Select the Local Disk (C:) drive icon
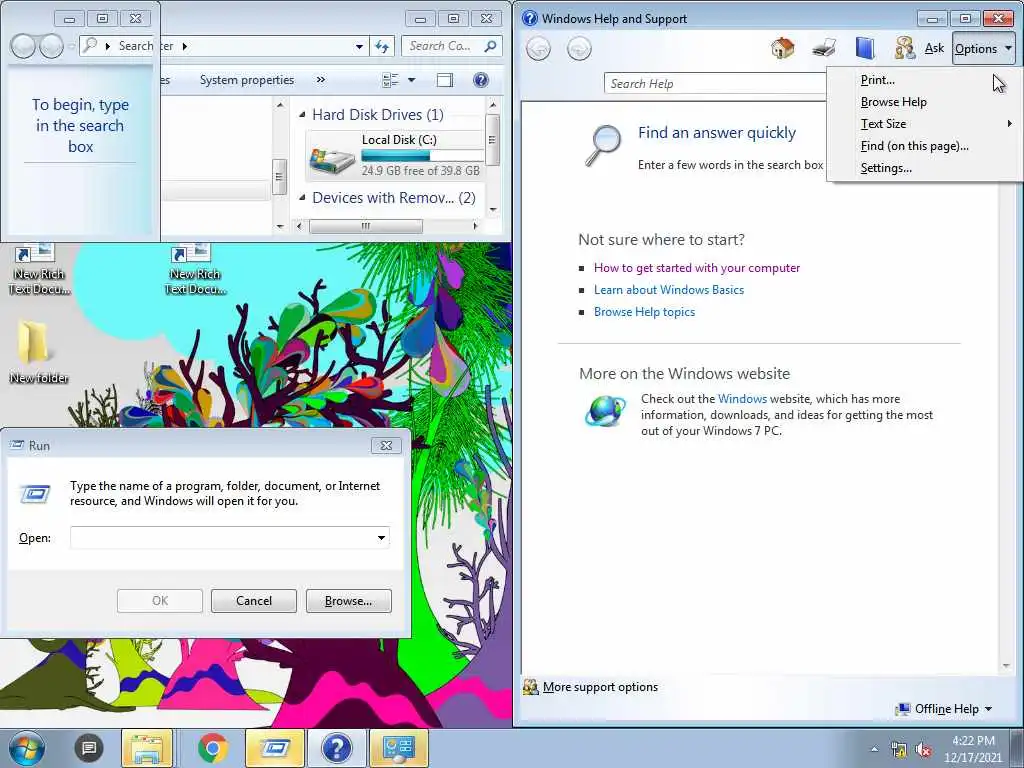The width and height of the screenshot is (1024, 768). click(x=332, y=159)
